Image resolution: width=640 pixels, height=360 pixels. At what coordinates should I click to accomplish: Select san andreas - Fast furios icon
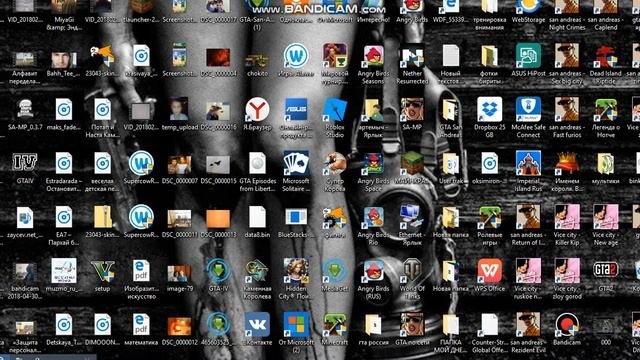pyautogui.click(x=567, y=109)
